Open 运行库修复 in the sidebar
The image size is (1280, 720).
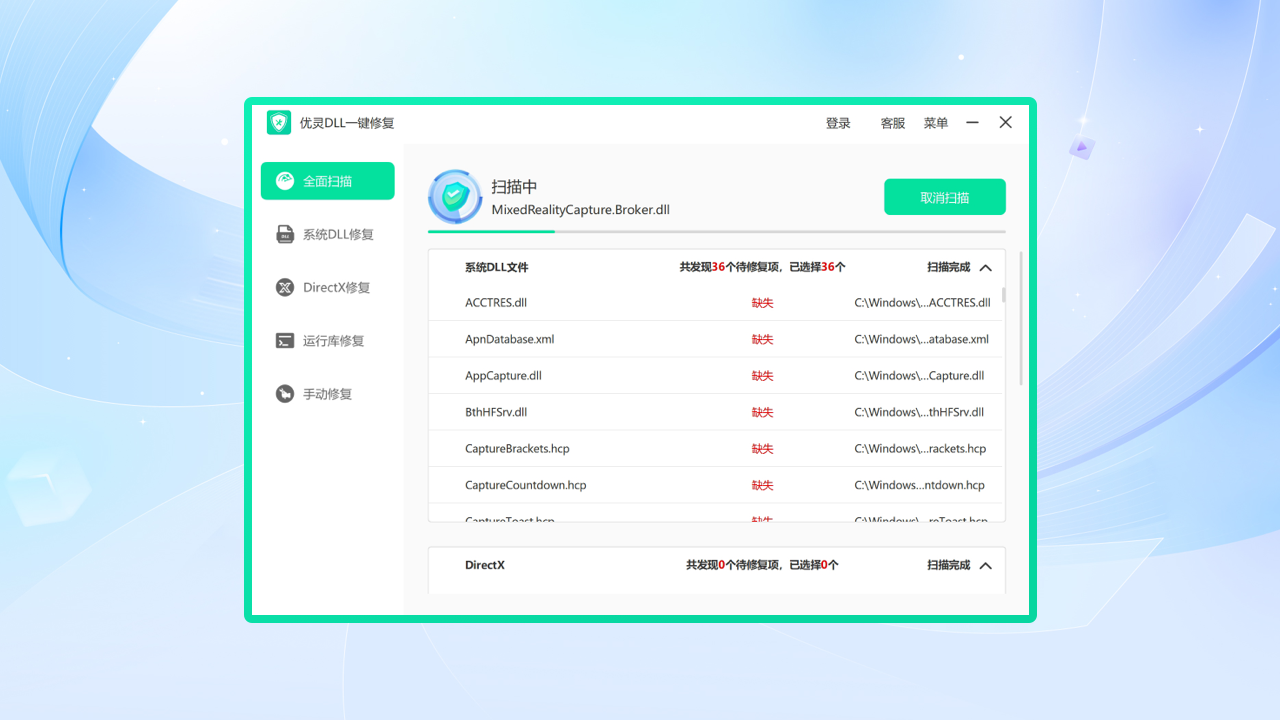(327, 340)
